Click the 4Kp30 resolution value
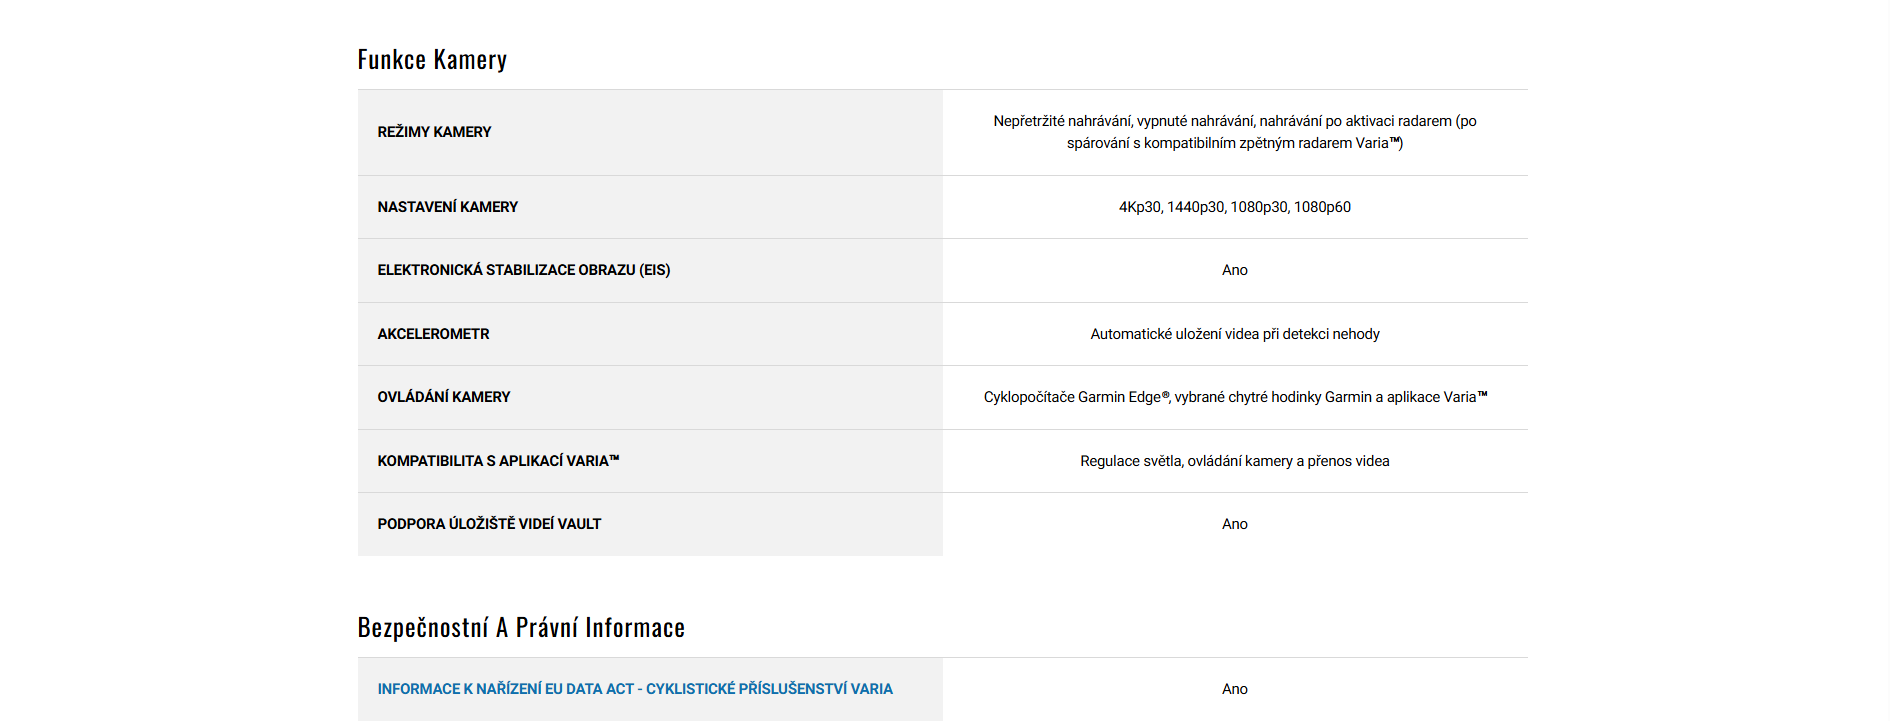Image resolution: width=1890 pixels, height=721 pixels. point(1140,207)
